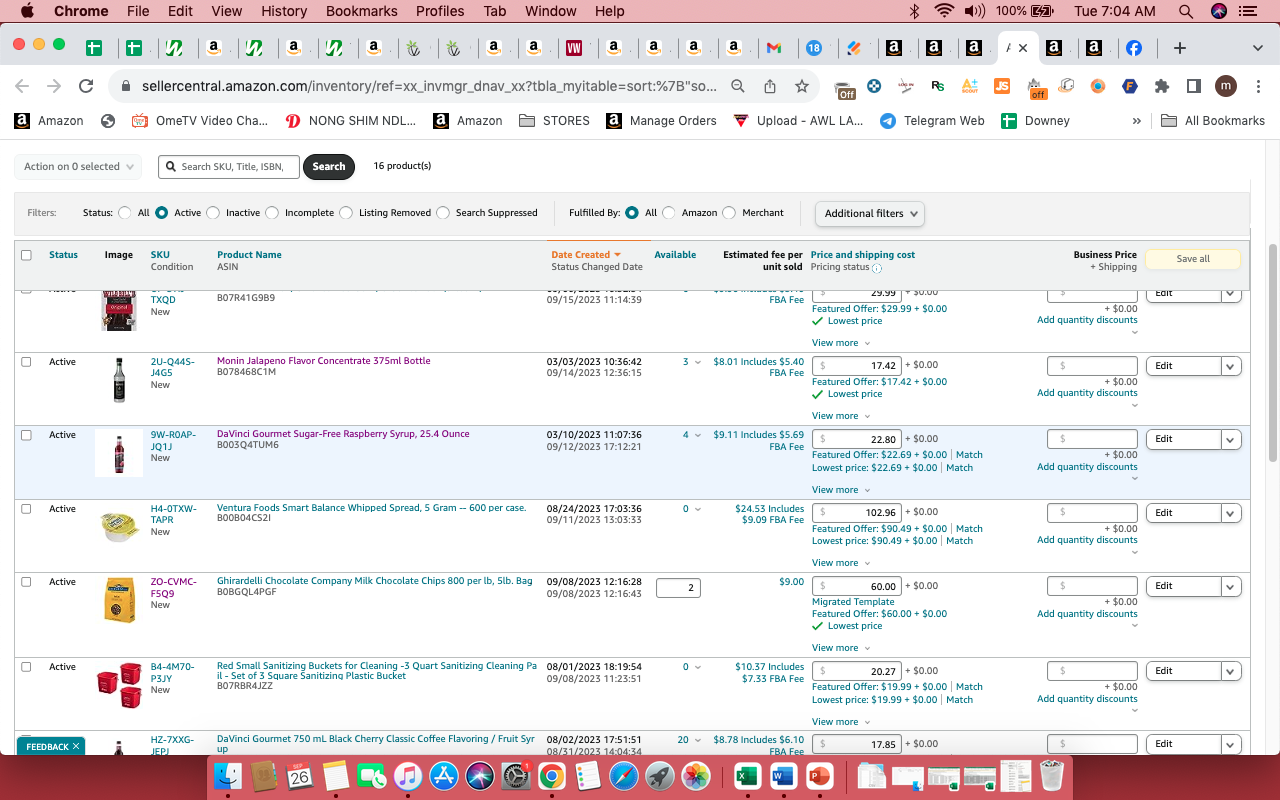Image resolution: width=1280 pixels, height=800 pixels.
Task: Open the Additional filters dropdown
Action: [x=870, y=213]
